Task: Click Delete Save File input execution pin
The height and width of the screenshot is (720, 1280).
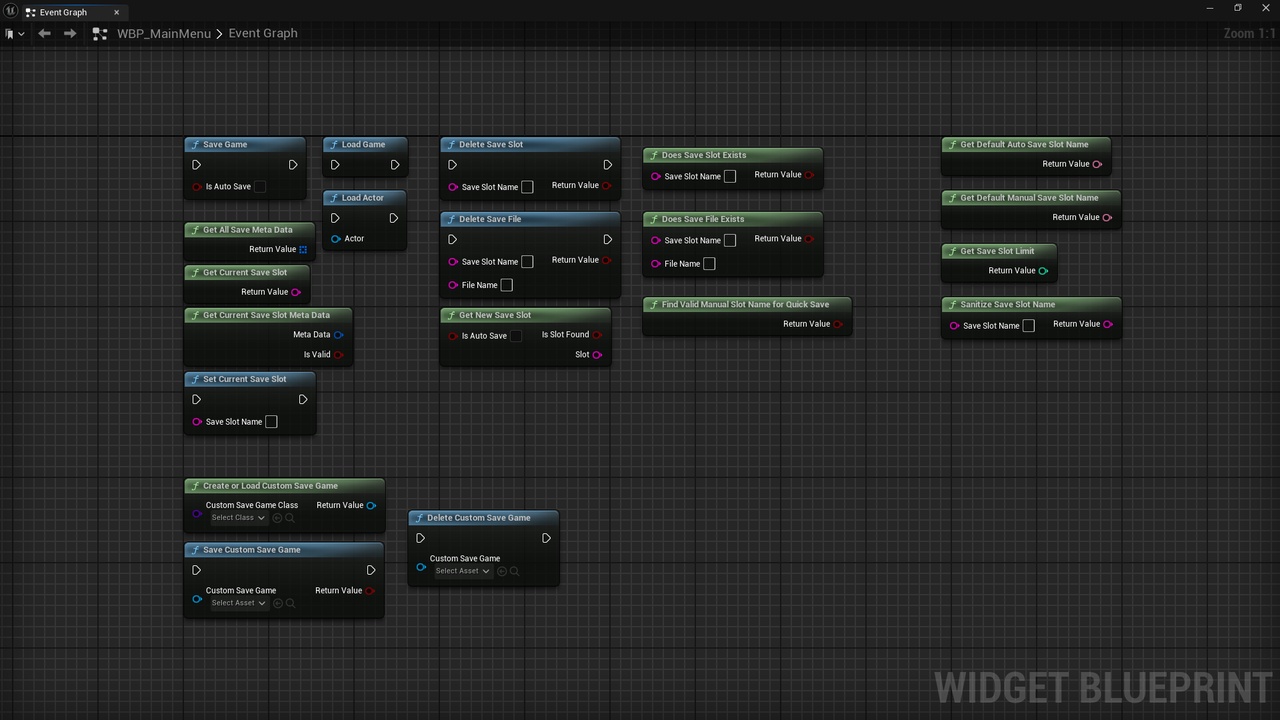Action: (x=452, y=240)
